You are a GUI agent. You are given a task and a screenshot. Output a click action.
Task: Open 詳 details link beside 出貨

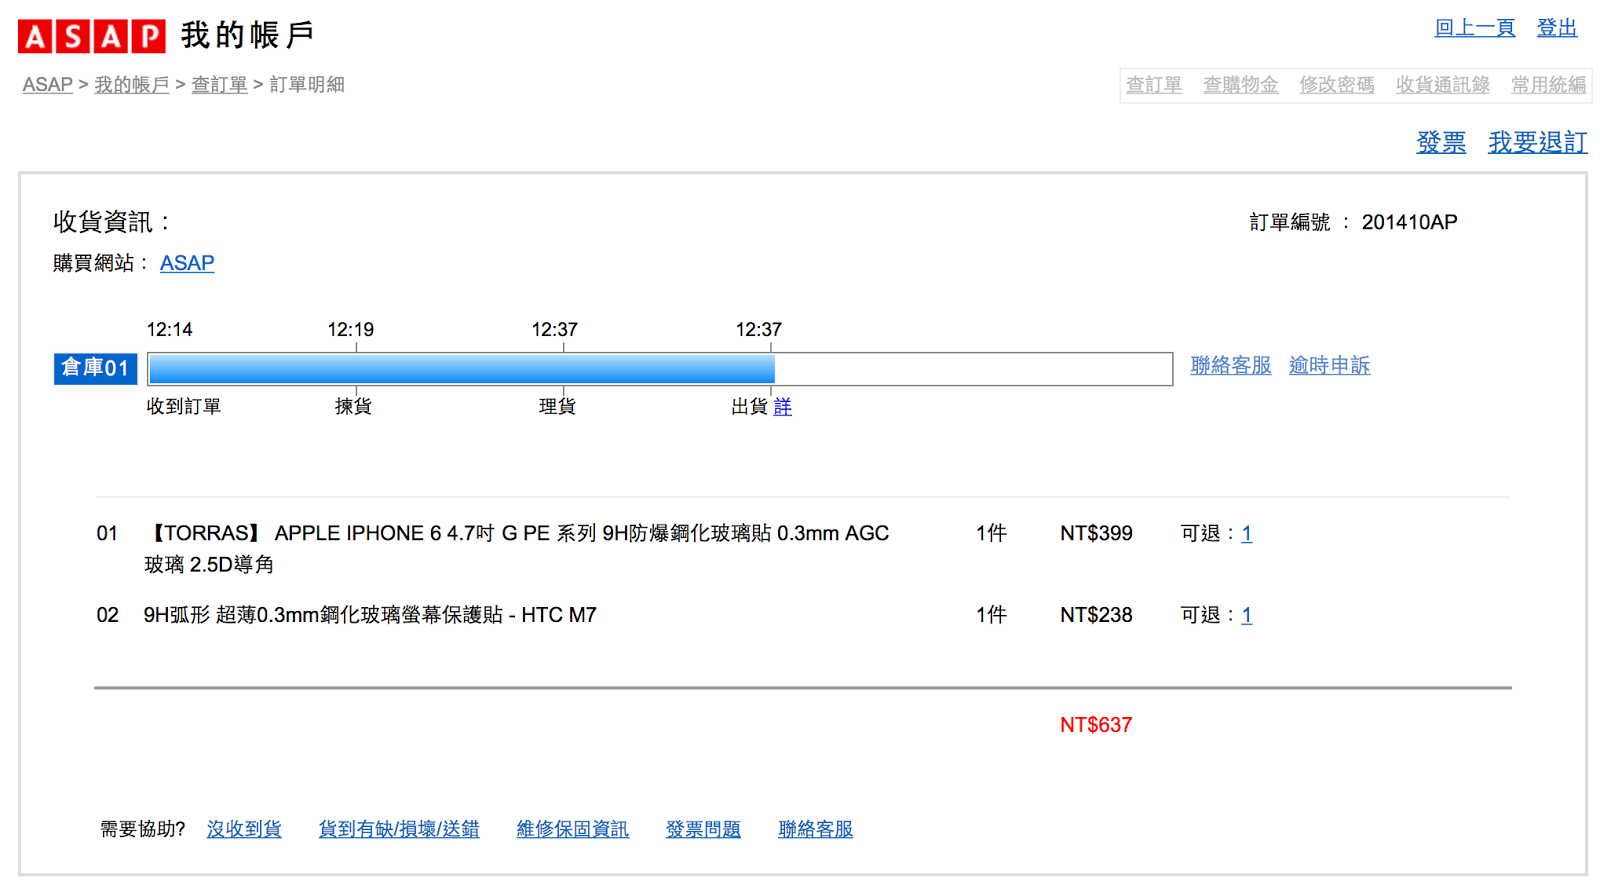(x=782, y=407)
